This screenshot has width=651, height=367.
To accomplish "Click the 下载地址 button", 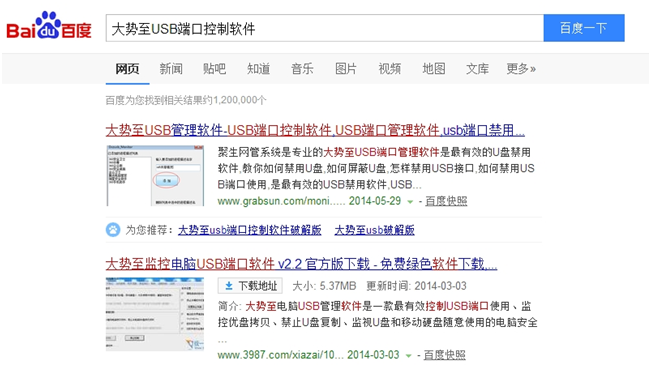I will coord(250,286).
